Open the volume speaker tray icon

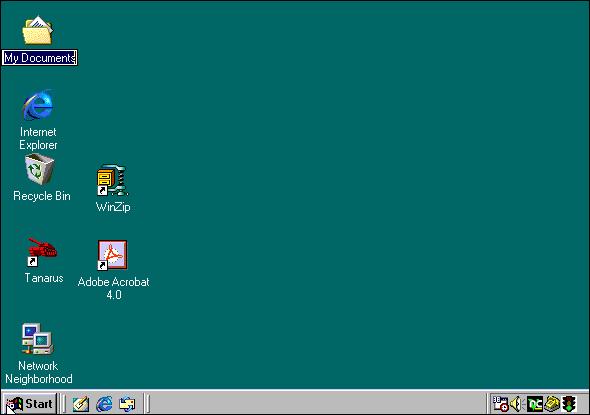(516, 404)
